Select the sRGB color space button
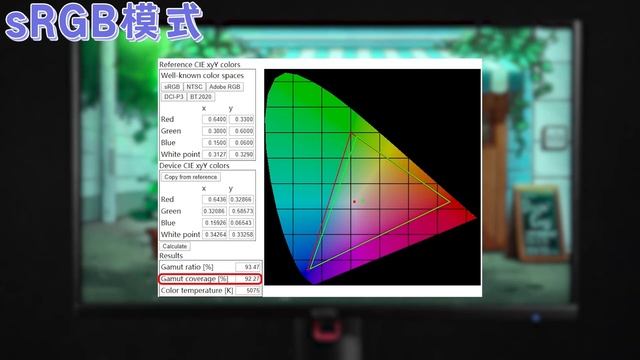Screen dimensions: 640x360 pos(172,87)
